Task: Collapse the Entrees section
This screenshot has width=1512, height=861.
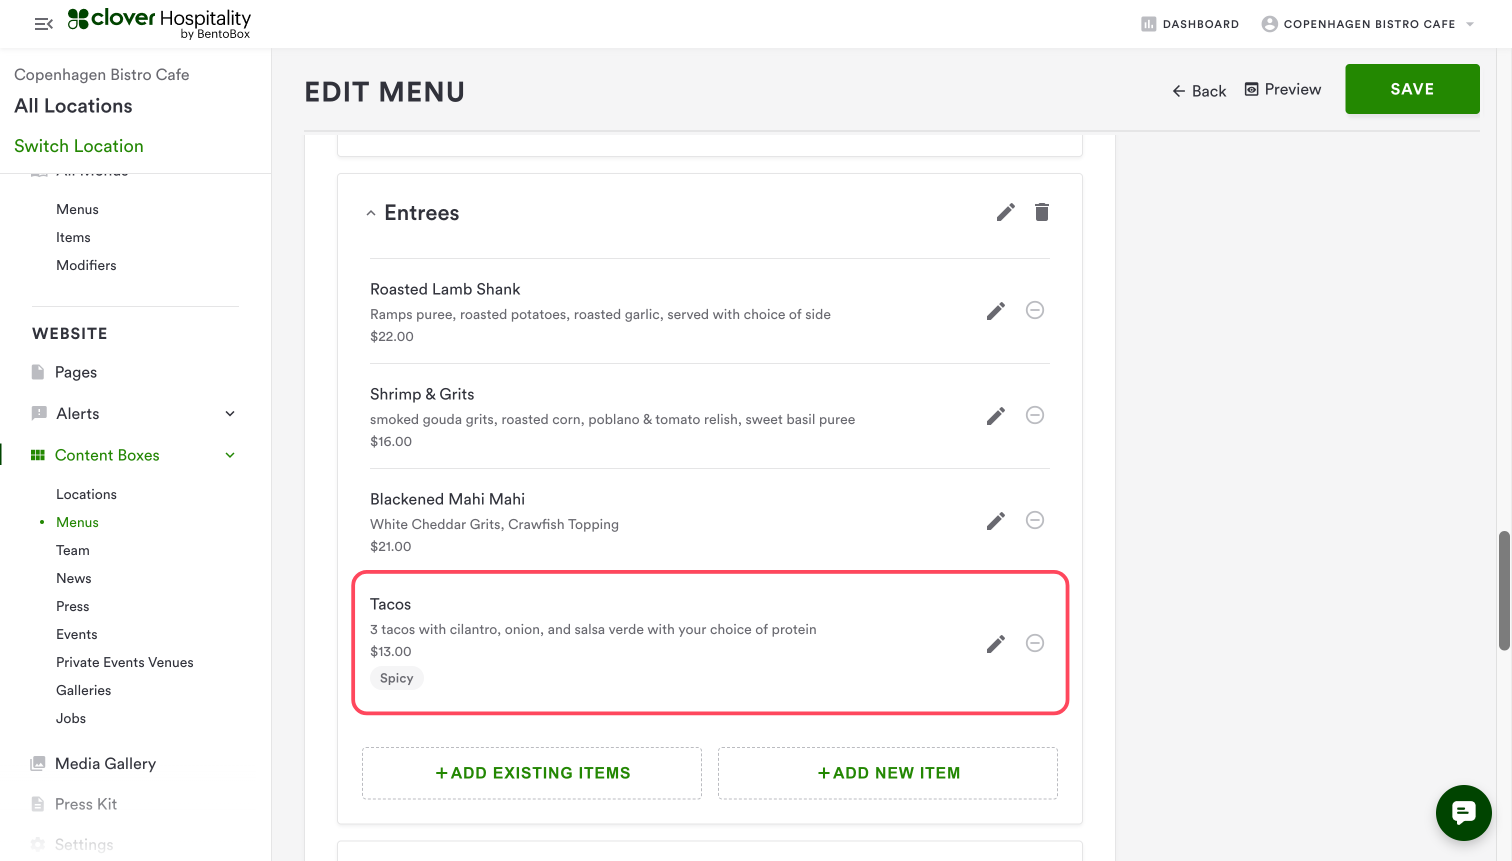Action: tap(371, 213)
